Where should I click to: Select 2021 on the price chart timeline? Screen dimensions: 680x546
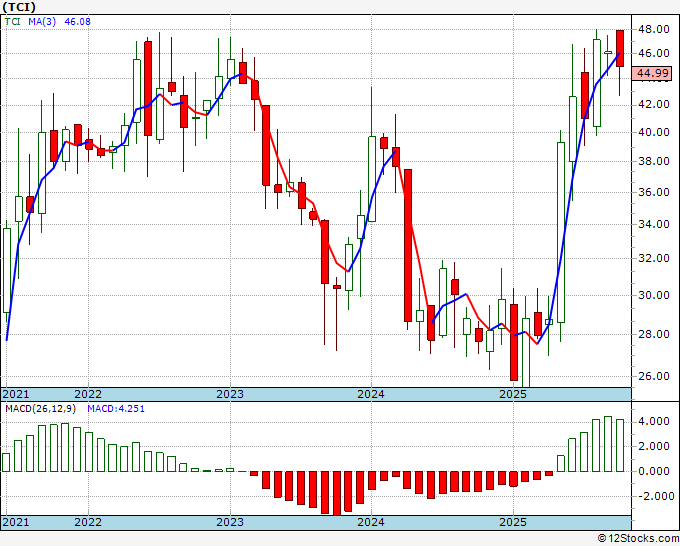(16, 394)
